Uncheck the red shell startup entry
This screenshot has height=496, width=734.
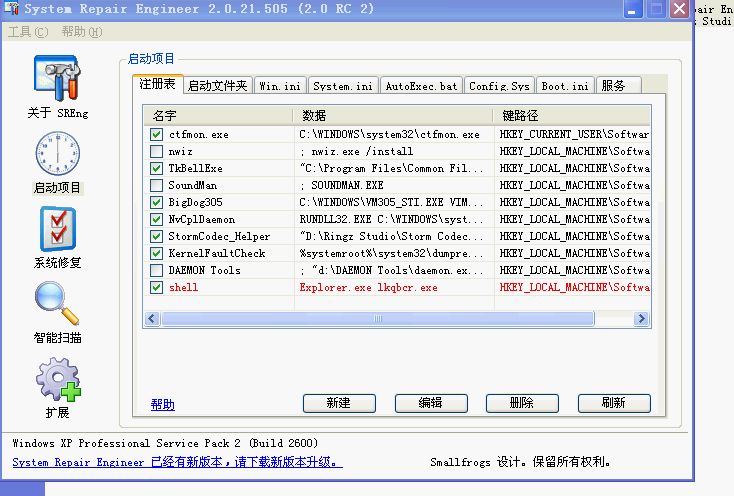pyautogui.click(x=156, y=287)
